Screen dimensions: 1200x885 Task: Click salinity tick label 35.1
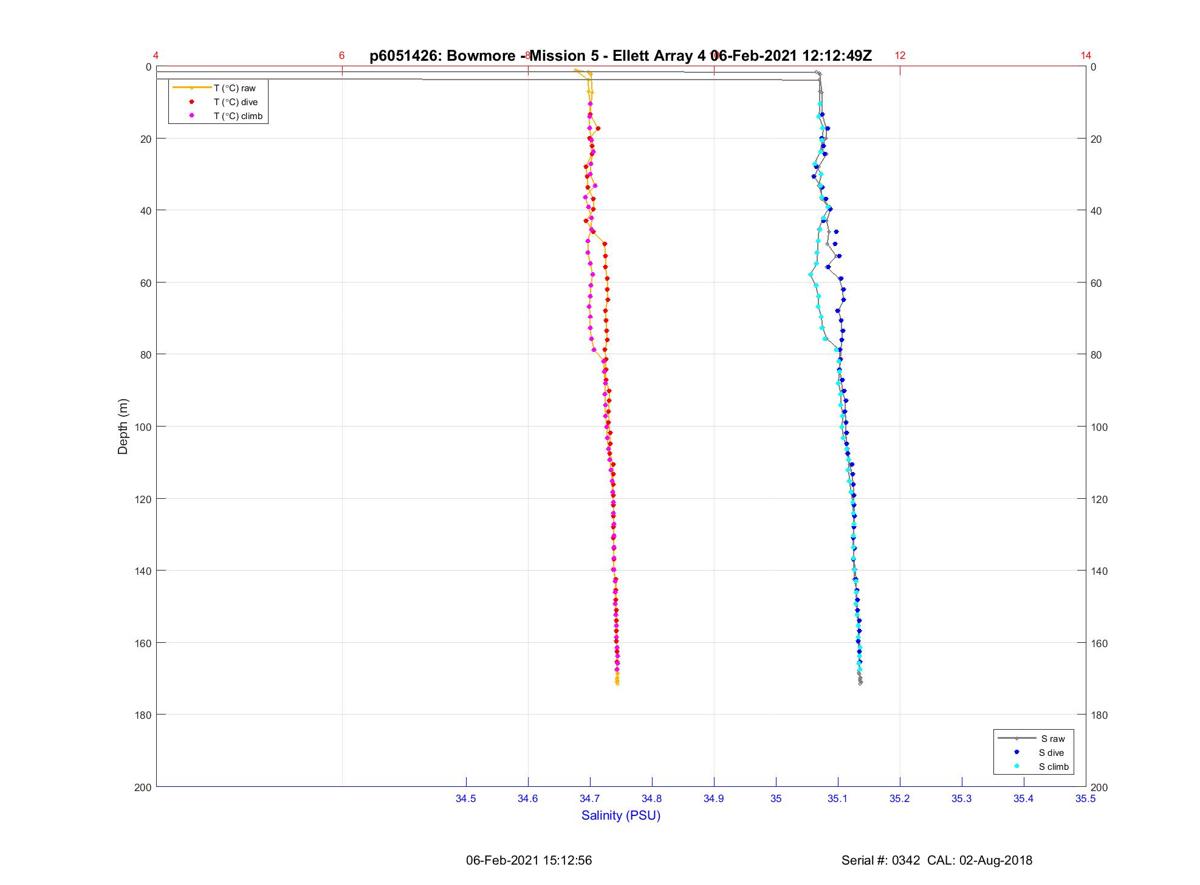point(838,799)
